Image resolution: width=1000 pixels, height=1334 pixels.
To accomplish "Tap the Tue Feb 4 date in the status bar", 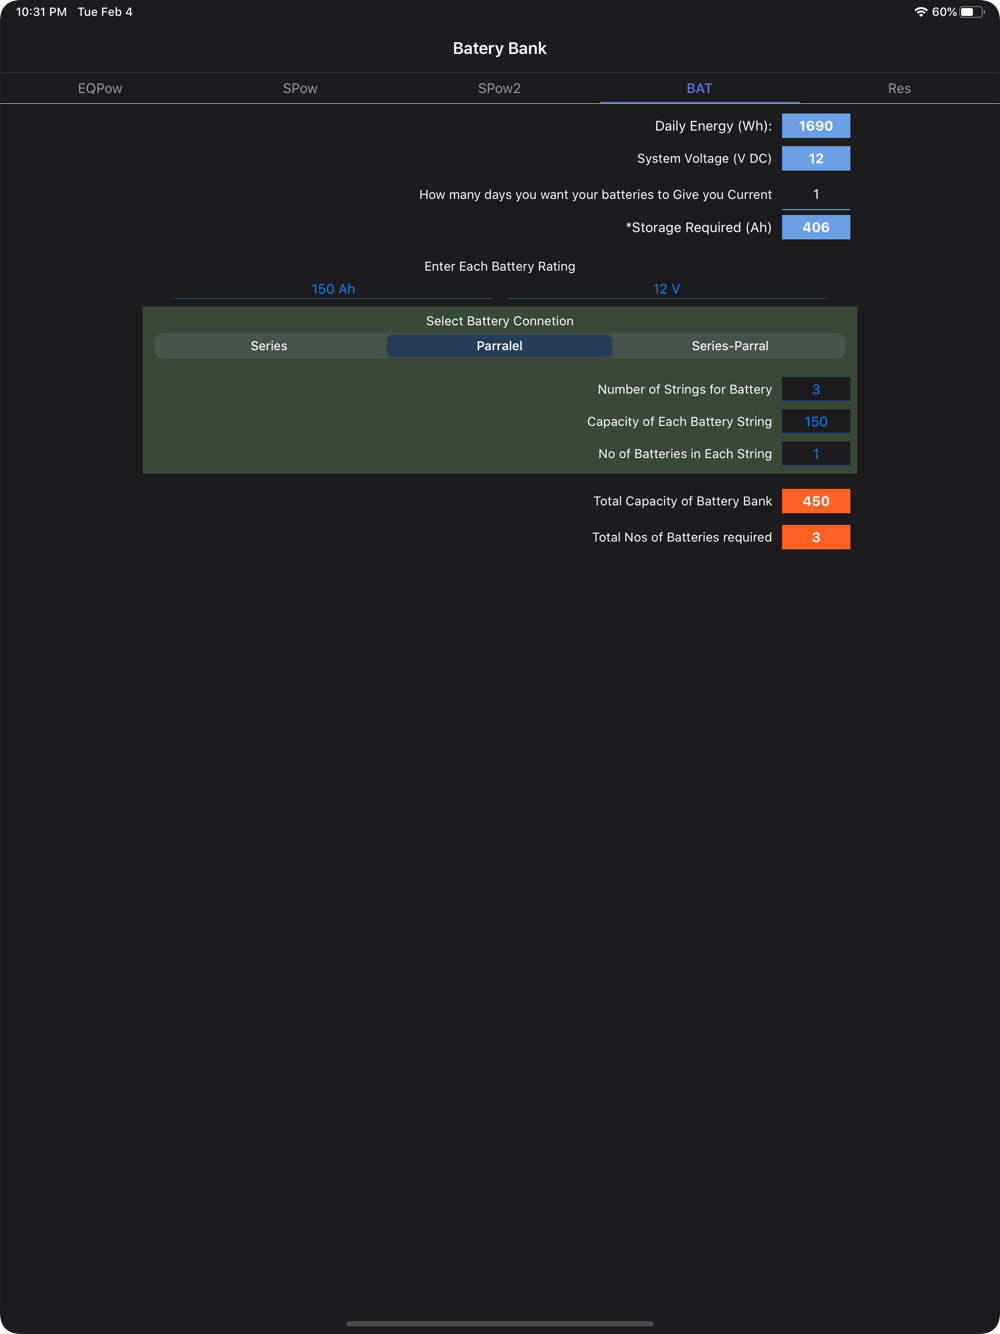I will tap(105, 12).
